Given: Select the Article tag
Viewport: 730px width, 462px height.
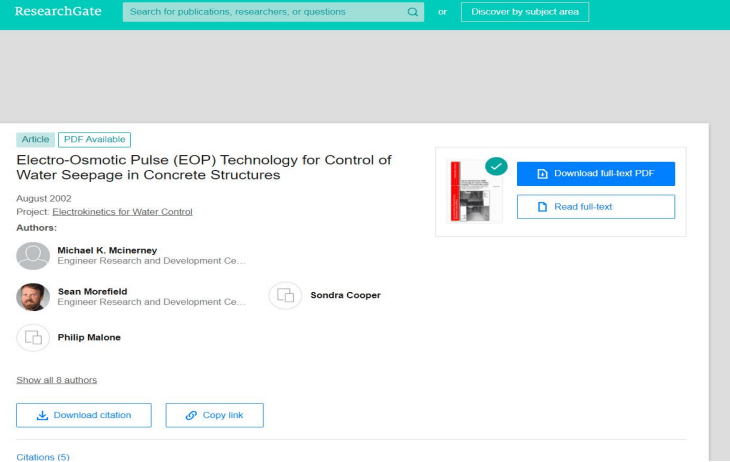Looking at the screenshot, I should [35, 139].
